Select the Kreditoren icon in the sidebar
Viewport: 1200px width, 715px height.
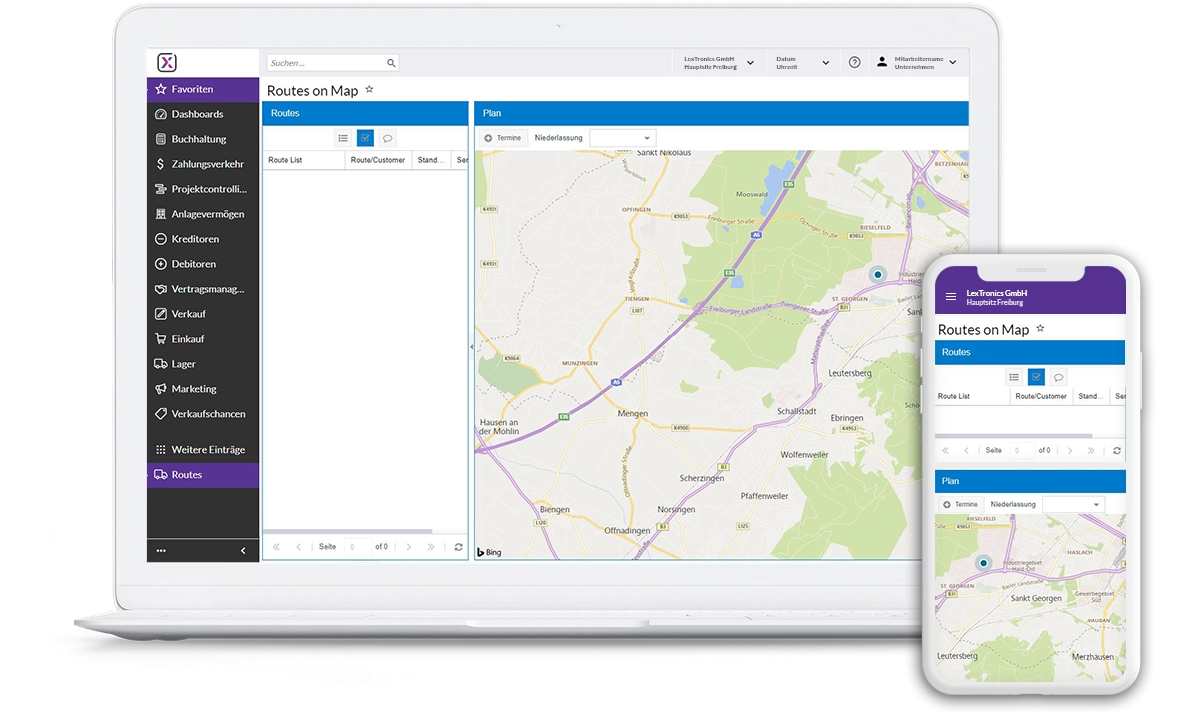(x=161, y=238)
